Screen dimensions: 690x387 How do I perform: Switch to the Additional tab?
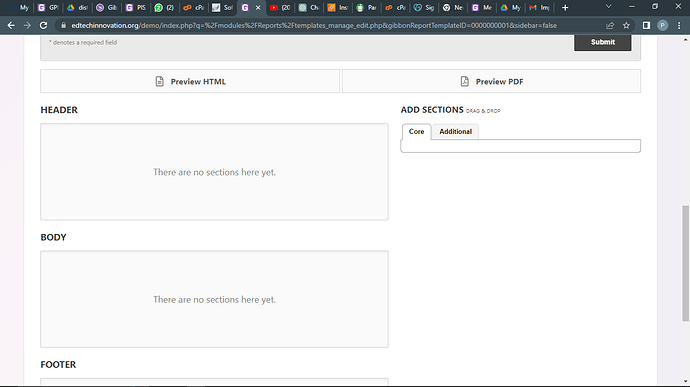tap(455, 132)
